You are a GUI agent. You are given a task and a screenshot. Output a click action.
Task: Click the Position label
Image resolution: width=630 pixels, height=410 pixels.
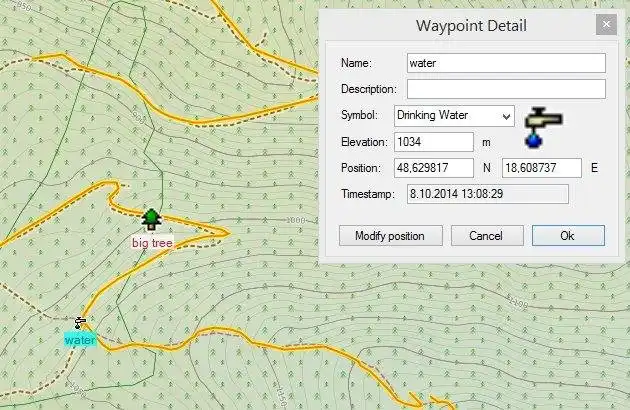360,168
